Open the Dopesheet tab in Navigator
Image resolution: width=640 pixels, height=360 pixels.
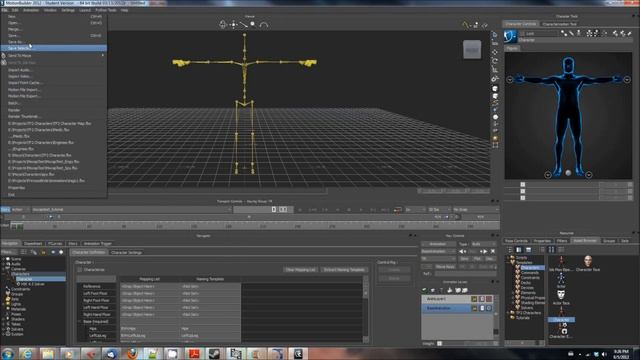point(33,244)
